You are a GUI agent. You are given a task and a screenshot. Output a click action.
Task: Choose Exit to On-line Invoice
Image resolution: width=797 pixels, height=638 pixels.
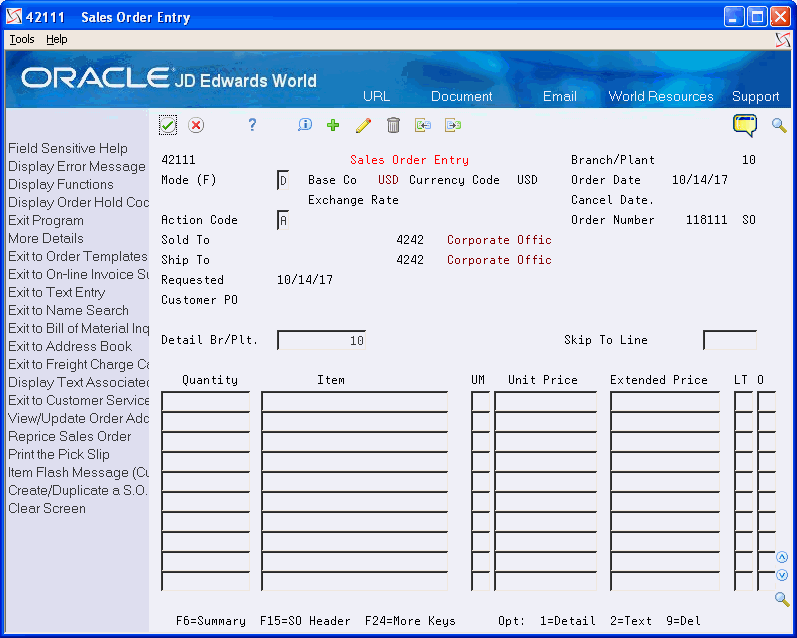[78, 275]
